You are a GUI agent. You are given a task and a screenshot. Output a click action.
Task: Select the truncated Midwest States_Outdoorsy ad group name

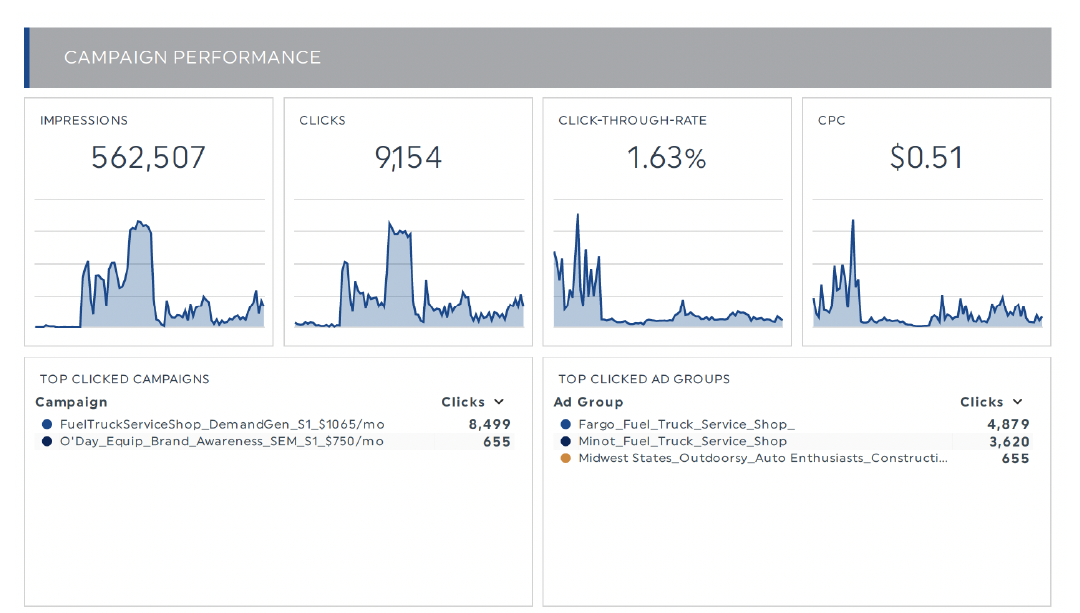762,458
